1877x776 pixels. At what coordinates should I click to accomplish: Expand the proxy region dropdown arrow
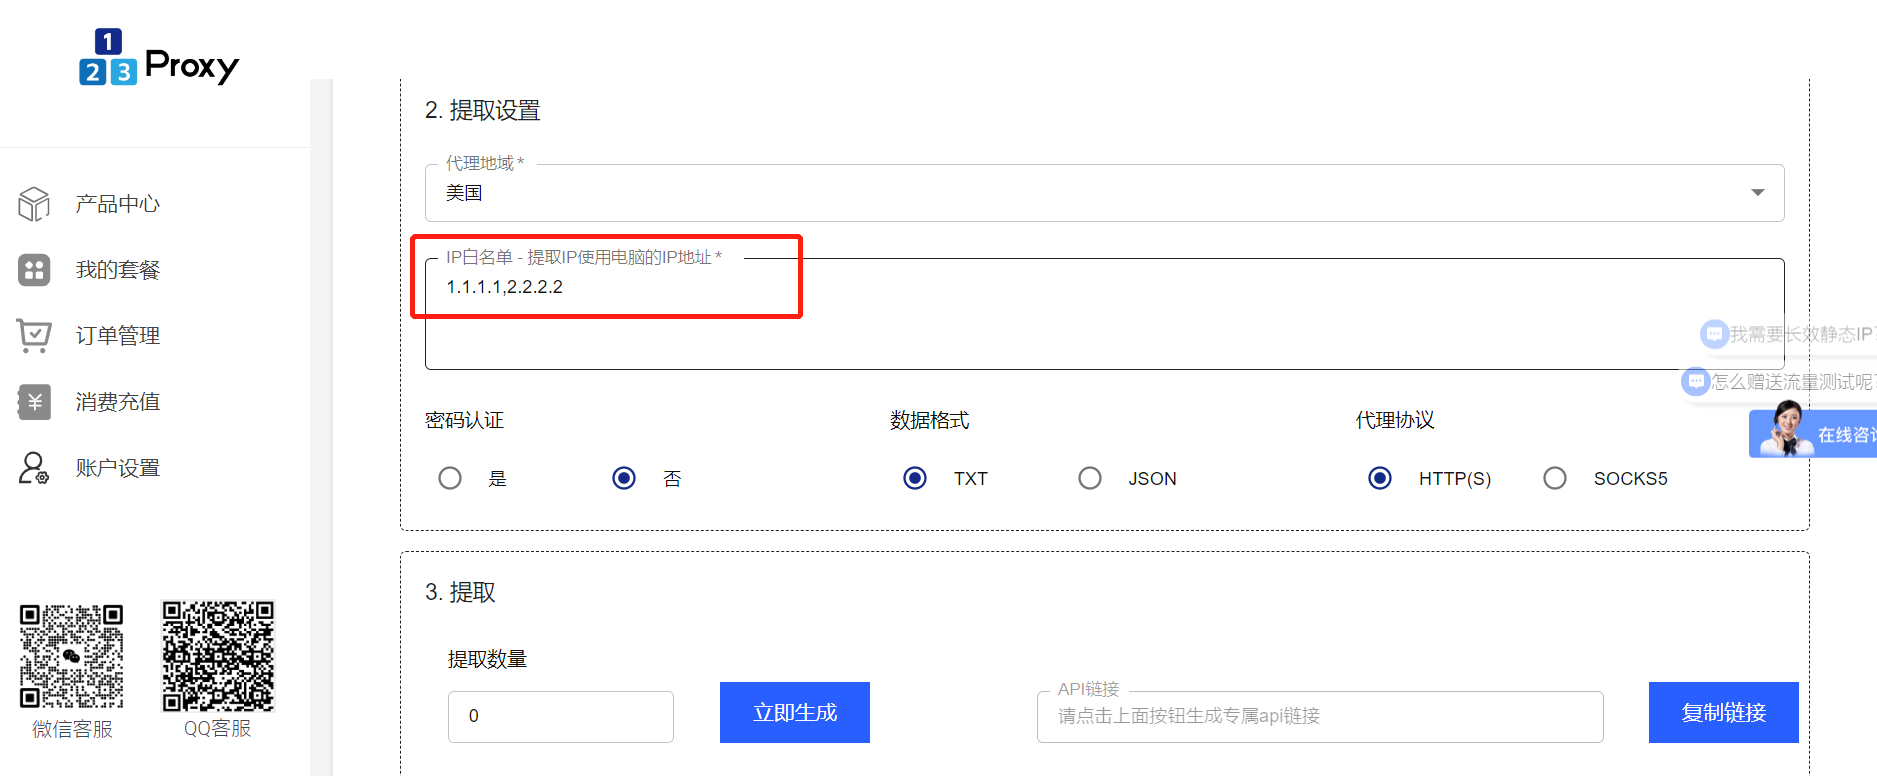point(1757,193)
